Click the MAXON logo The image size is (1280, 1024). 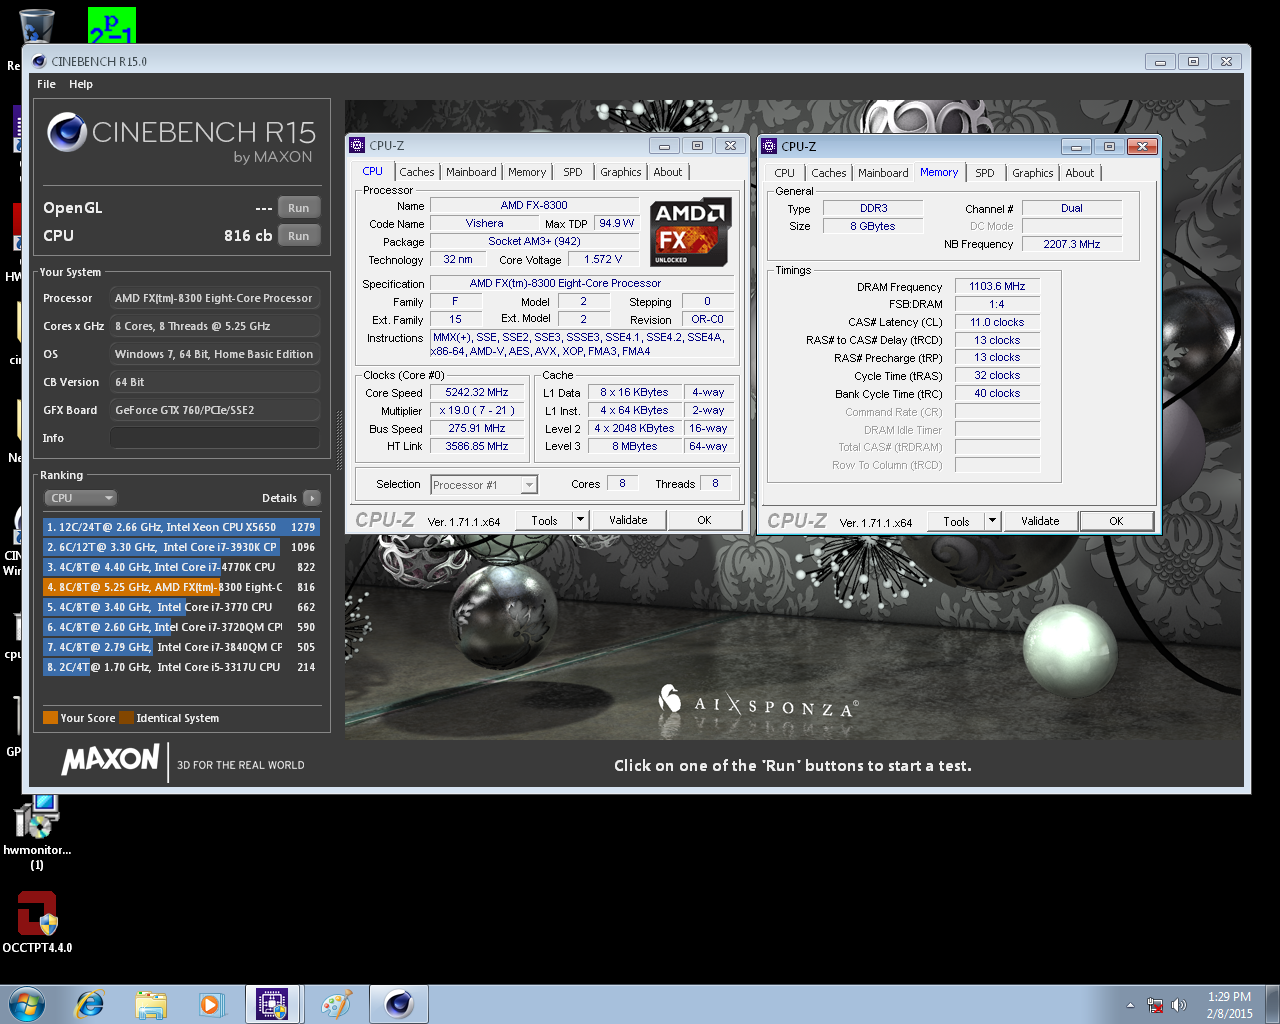(111, 759)
